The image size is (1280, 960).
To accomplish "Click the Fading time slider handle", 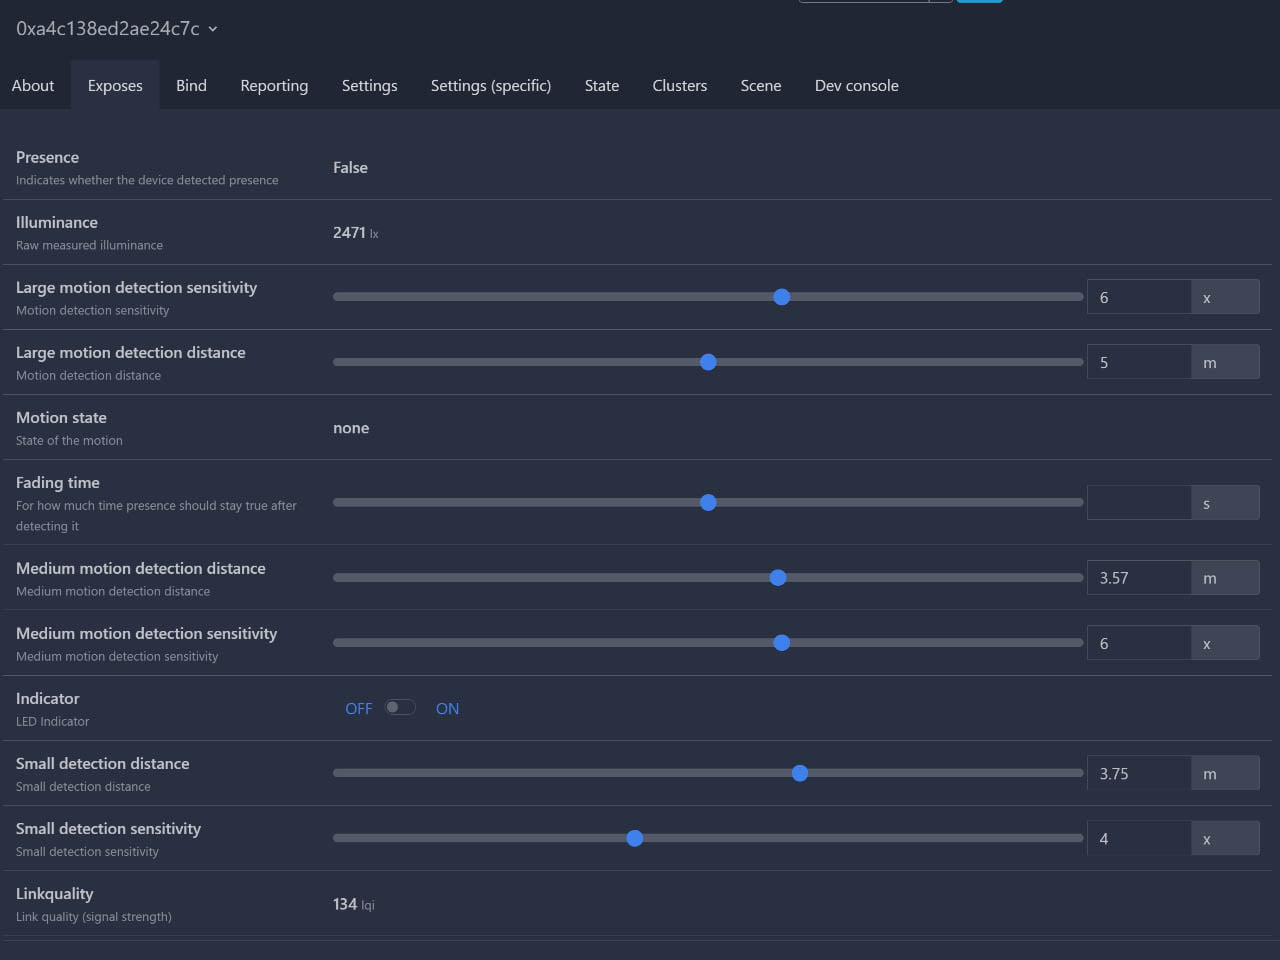I will point(708,502).
